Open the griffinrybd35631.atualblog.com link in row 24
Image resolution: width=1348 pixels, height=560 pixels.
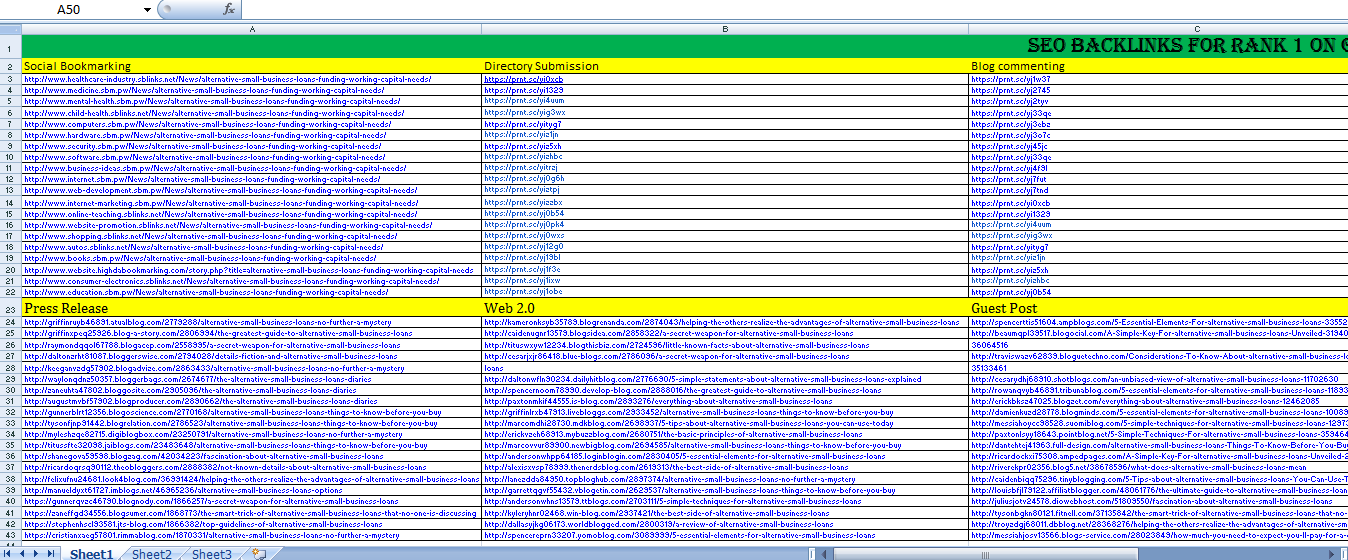point(208,323)
